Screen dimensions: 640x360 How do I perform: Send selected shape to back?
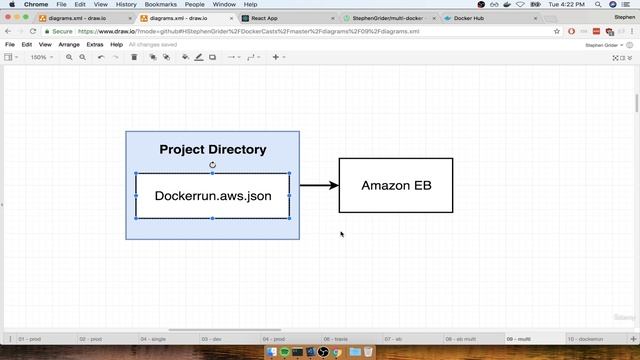[x=167, y=58]
